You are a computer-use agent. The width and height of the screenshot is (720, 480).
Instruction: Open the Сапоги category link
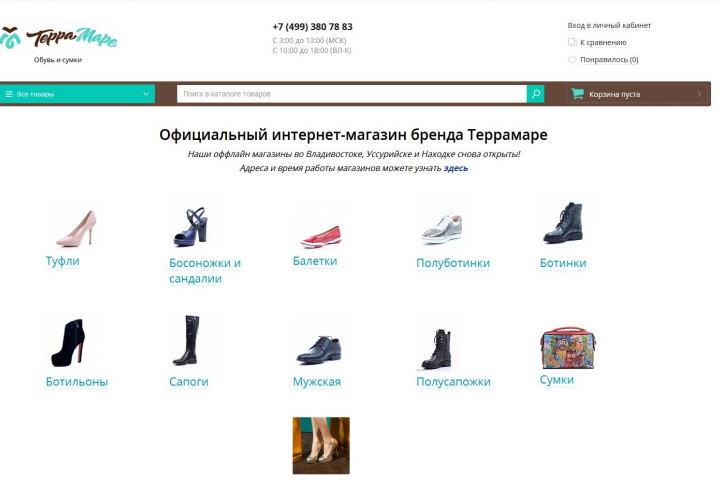click(x=189, y=382)
